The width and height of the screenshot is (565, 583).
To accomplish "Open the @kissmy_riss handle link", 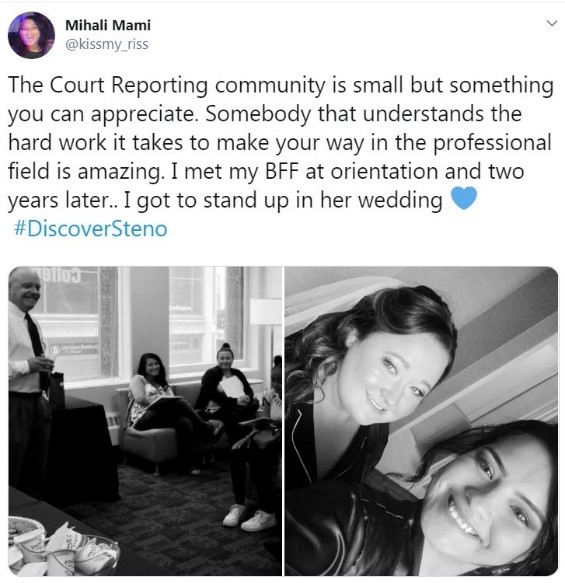I will pyautogui.click(x=107, y=44).
